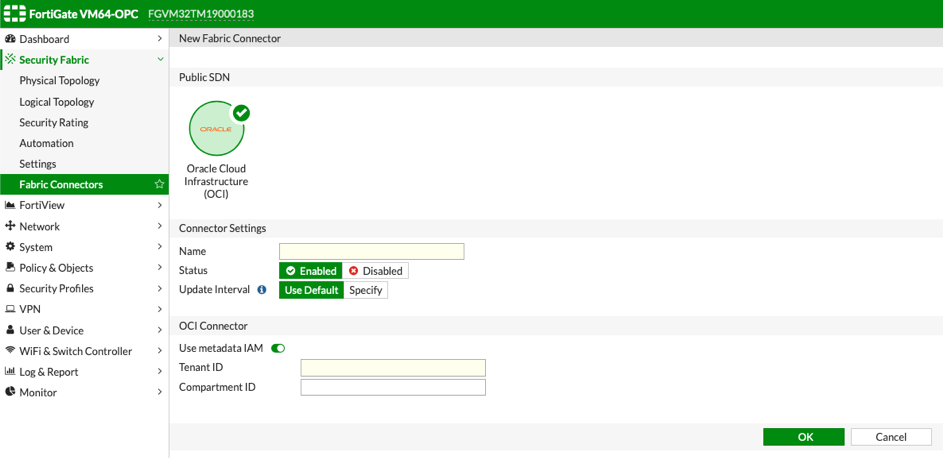
Task: Expand the VPN menu chevron
Action: point(159,310)
